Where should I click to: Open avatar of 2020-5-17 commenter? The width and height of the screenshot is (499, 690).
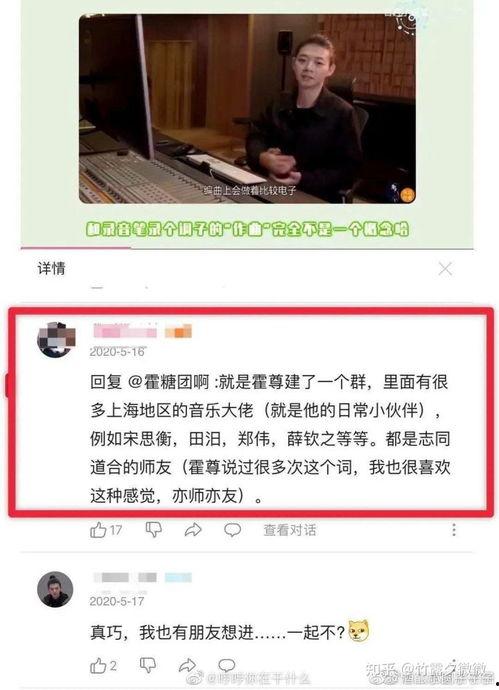pyautogui.click(x=55, y=590)
